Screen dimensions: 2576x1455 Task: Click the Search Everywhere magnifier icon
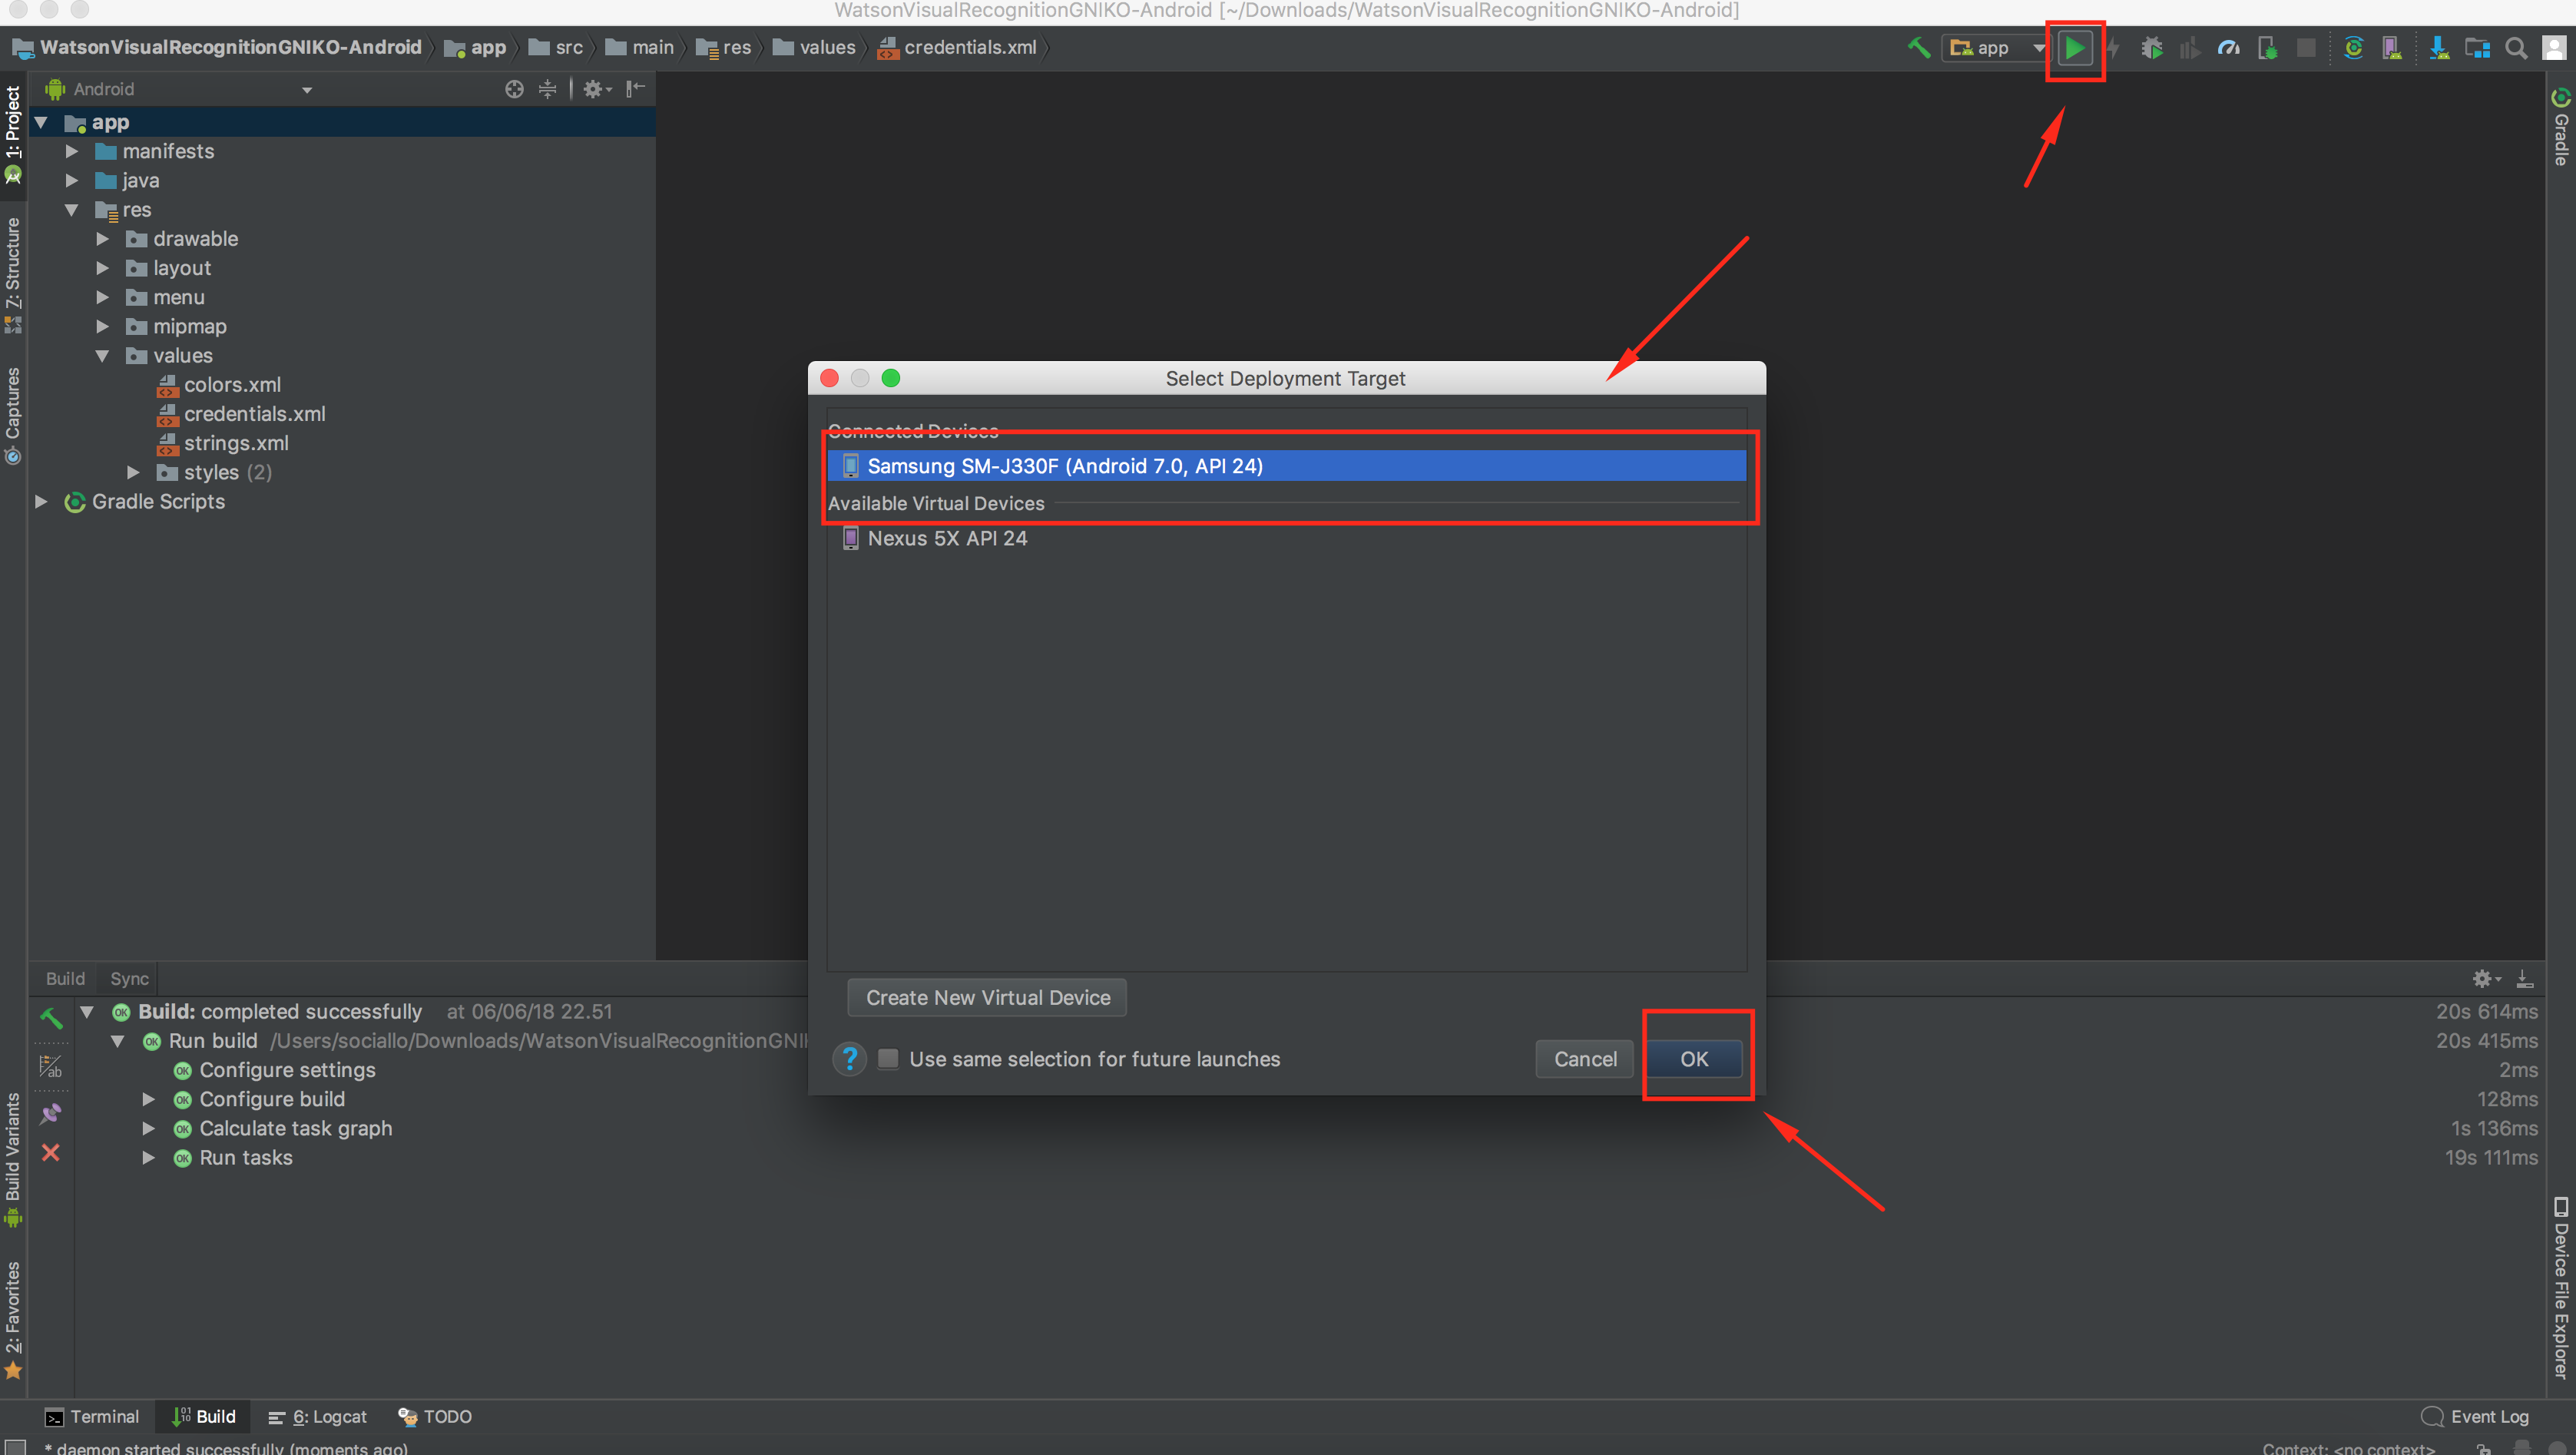(2516, 48)
